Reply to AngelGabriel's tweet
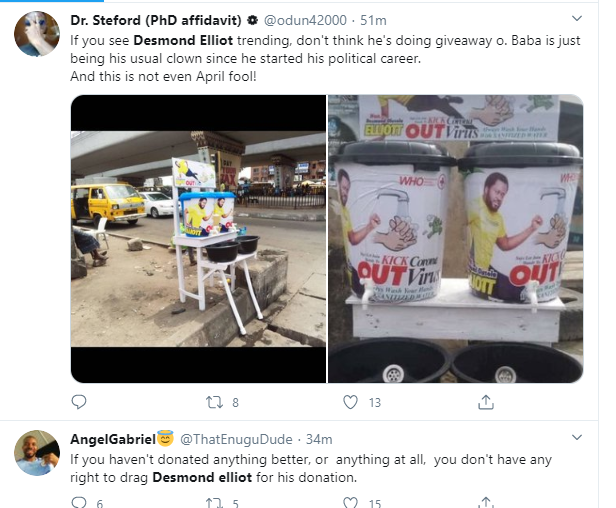Viewport: 616px width, 508px height. click(x=79, y=502)
